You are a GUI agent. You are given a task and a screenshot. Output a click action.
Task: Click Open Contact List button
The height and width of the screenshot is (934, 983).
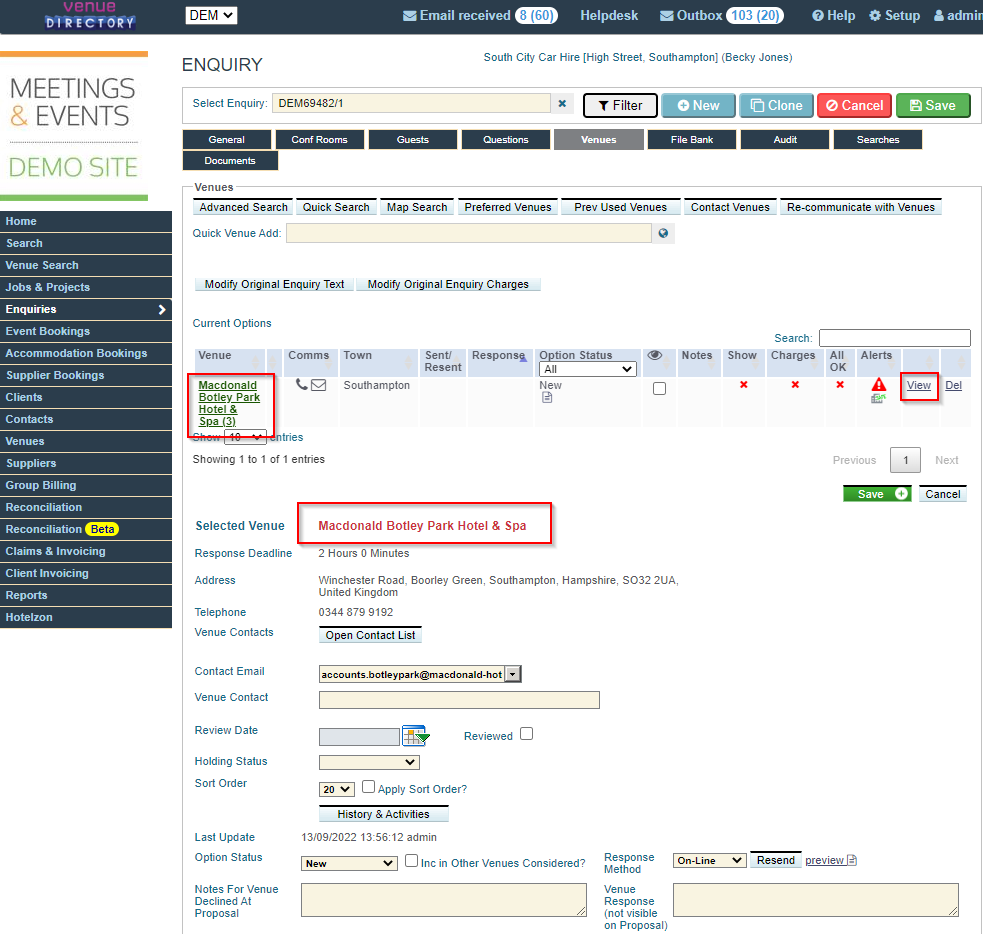click(x=370, y=635)
